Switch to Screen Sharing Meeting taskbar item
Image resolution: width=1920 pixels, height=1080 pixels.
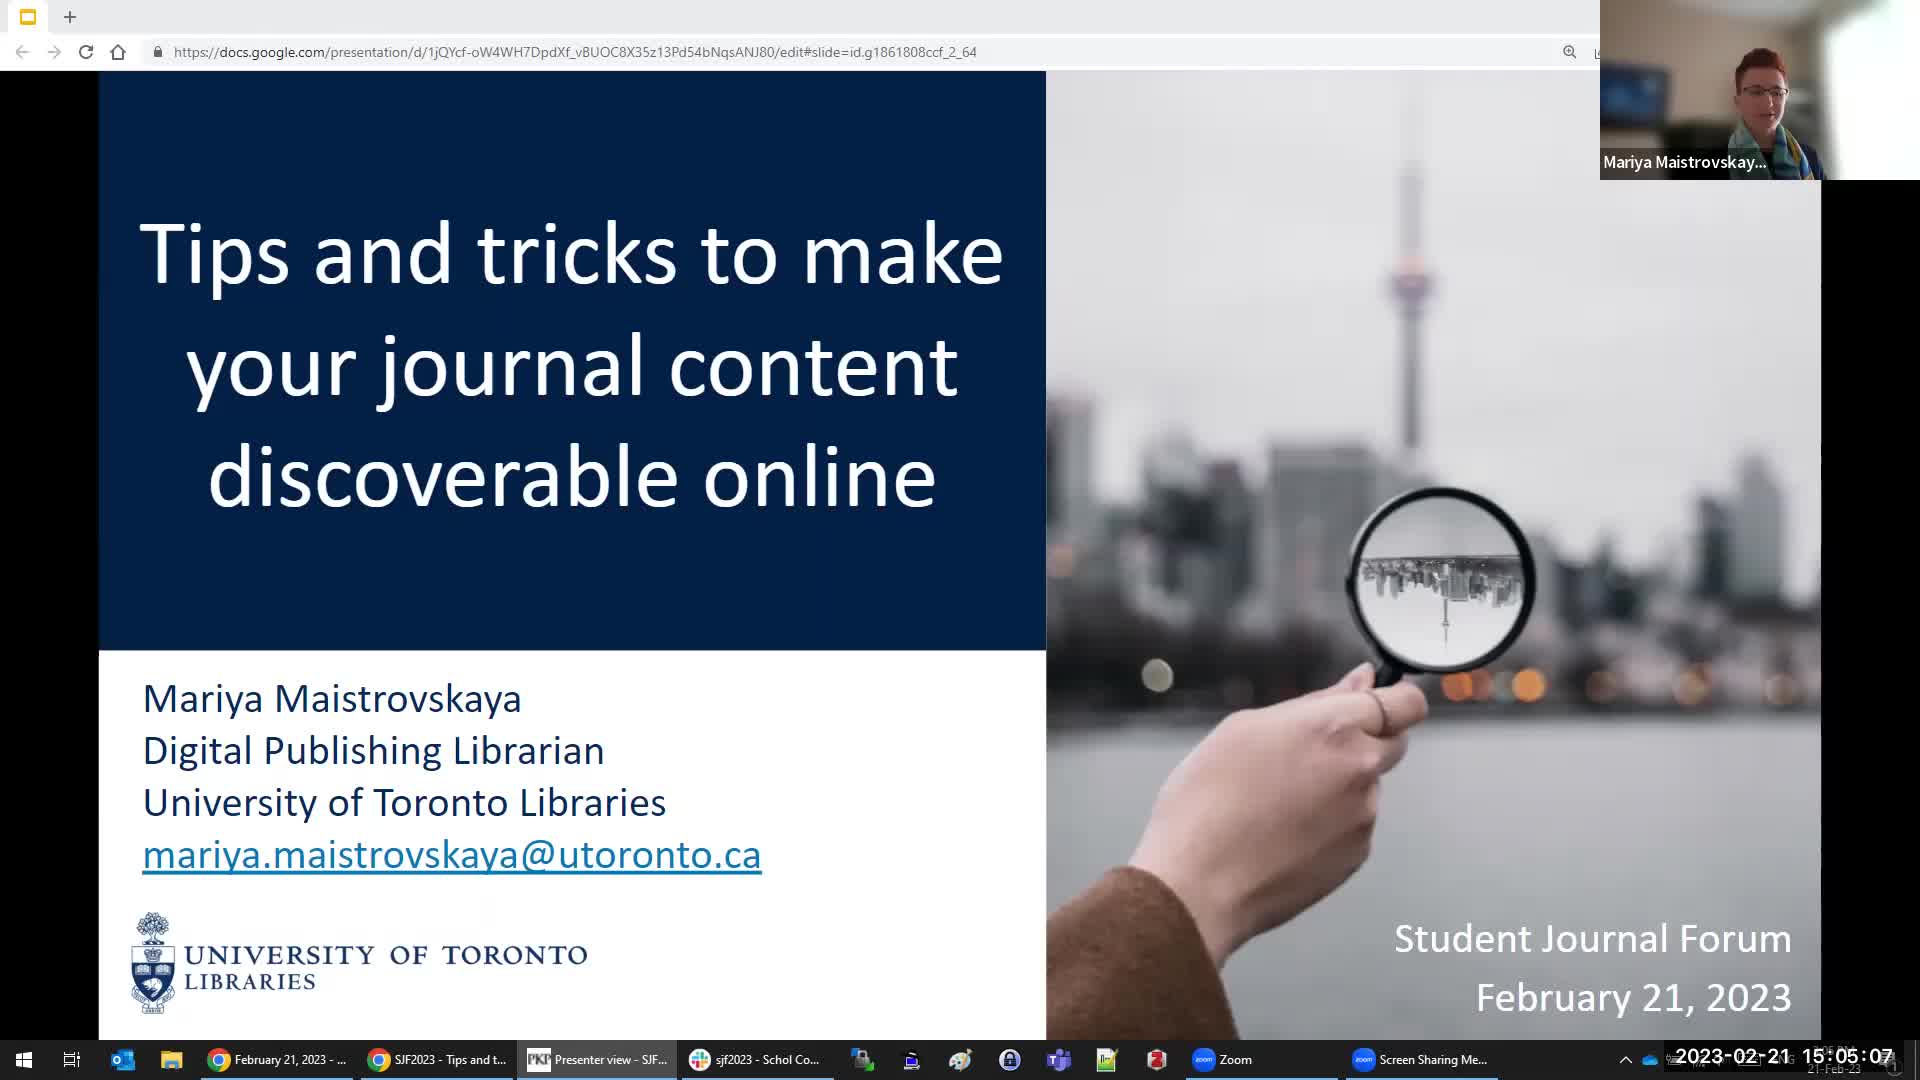(x=1421, y=1060)
